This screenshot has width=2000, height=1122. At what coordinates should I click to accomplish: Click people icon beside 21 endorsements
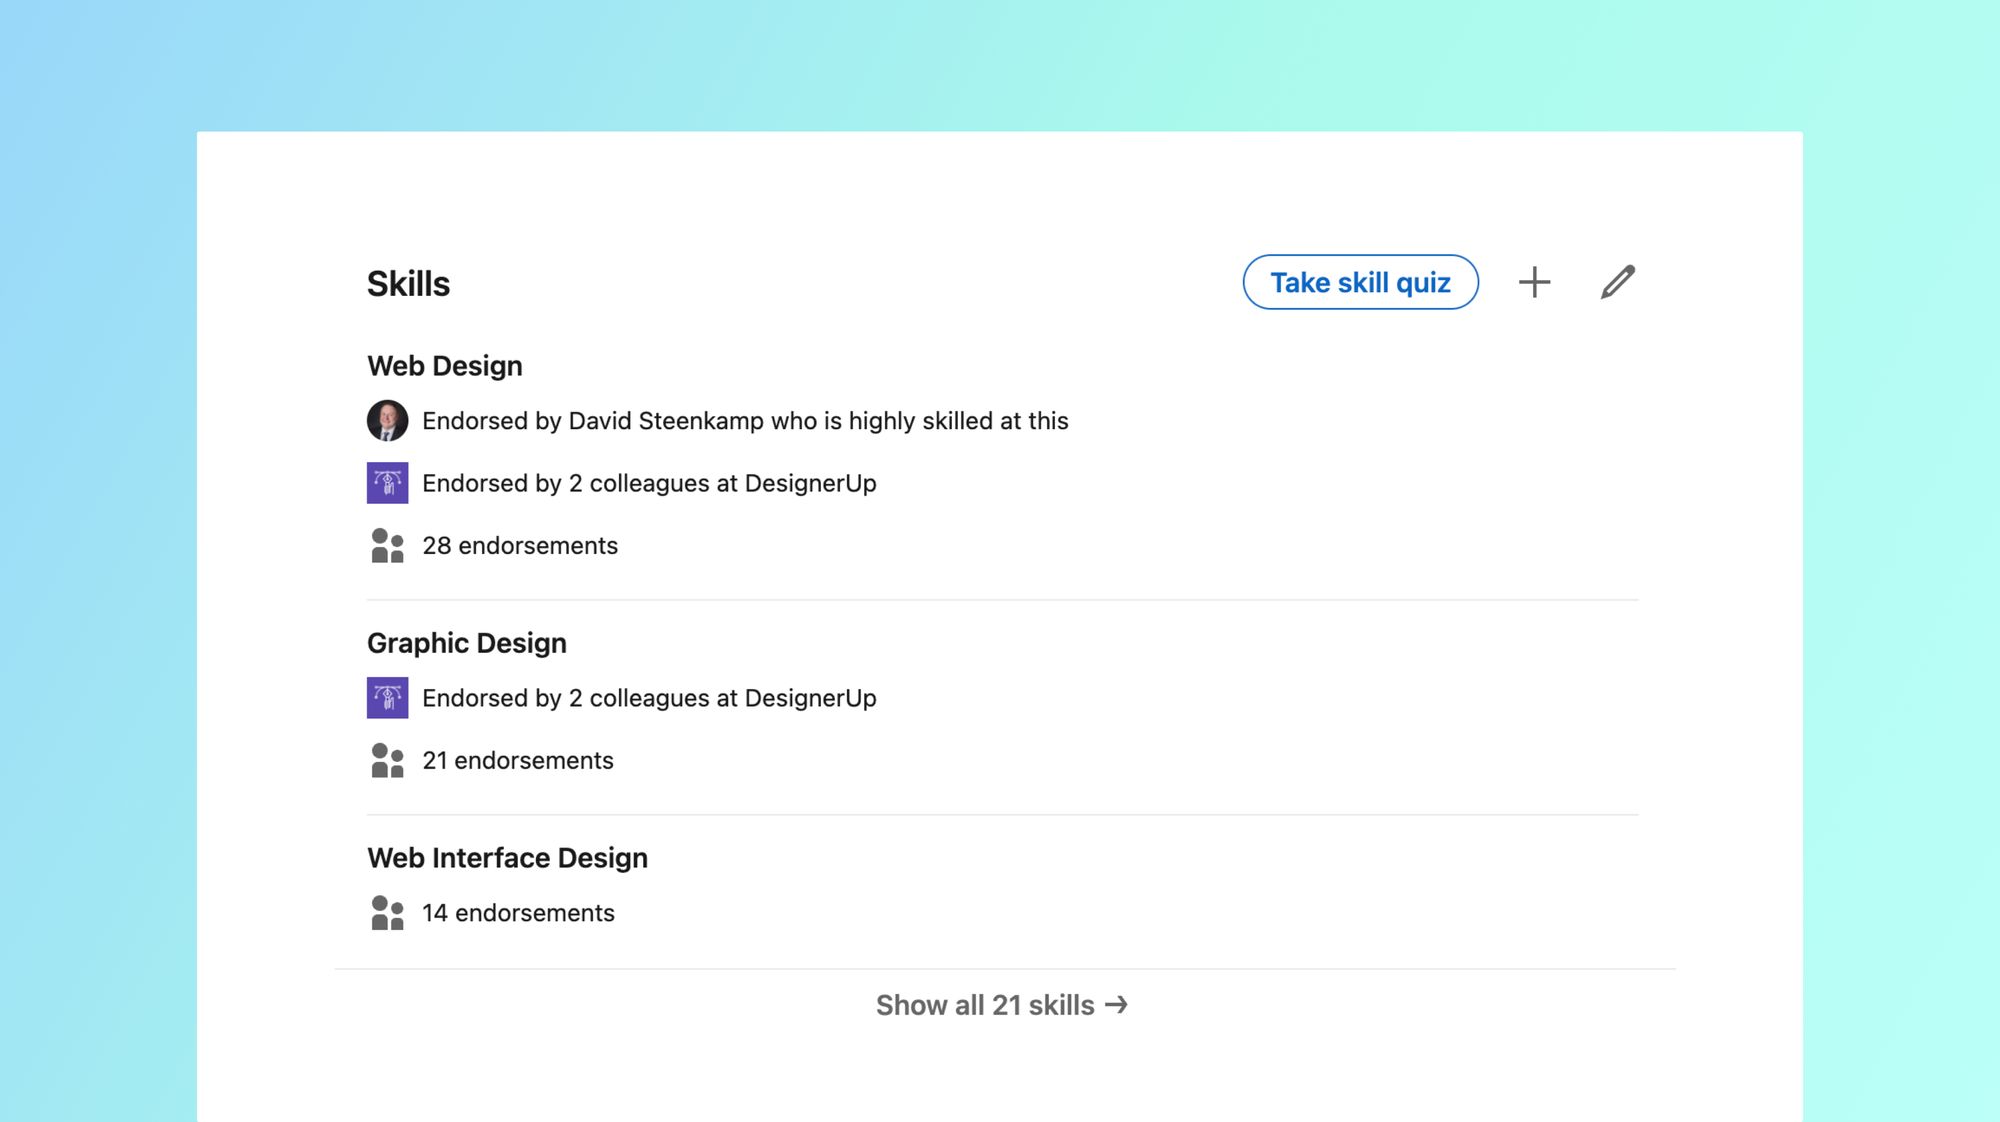387,761
